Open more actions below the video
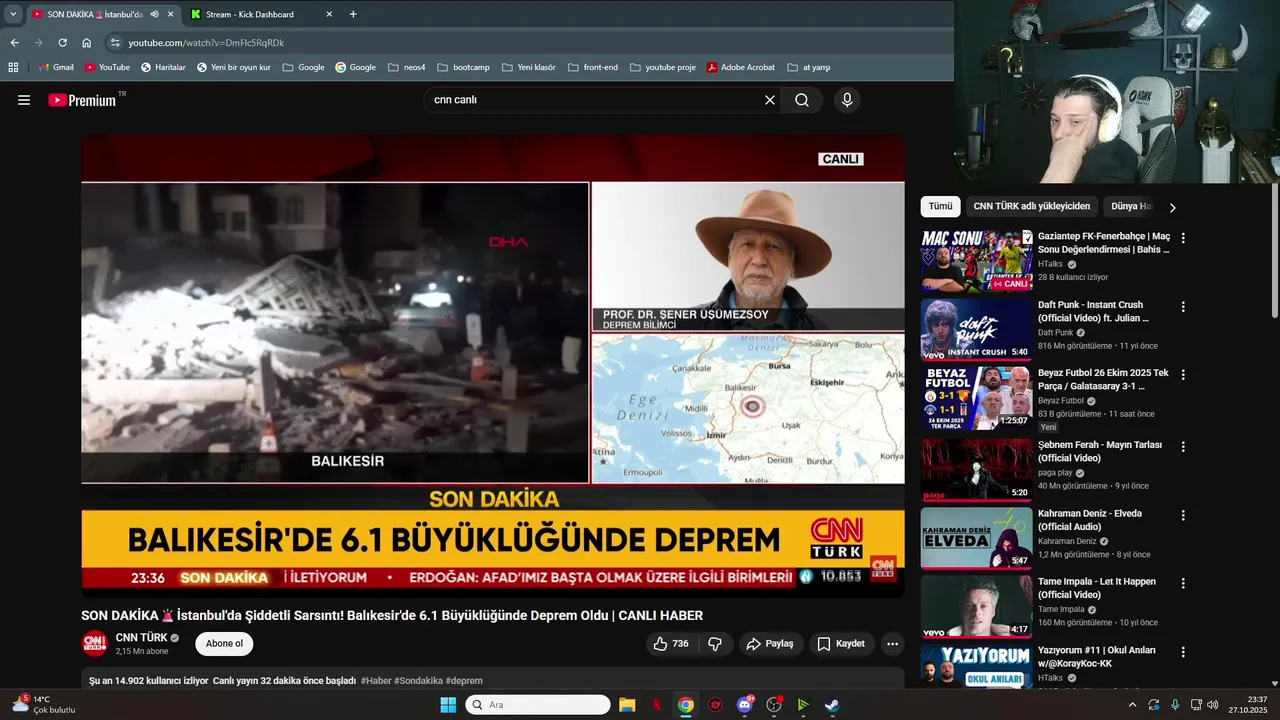 tap(893, 644)
